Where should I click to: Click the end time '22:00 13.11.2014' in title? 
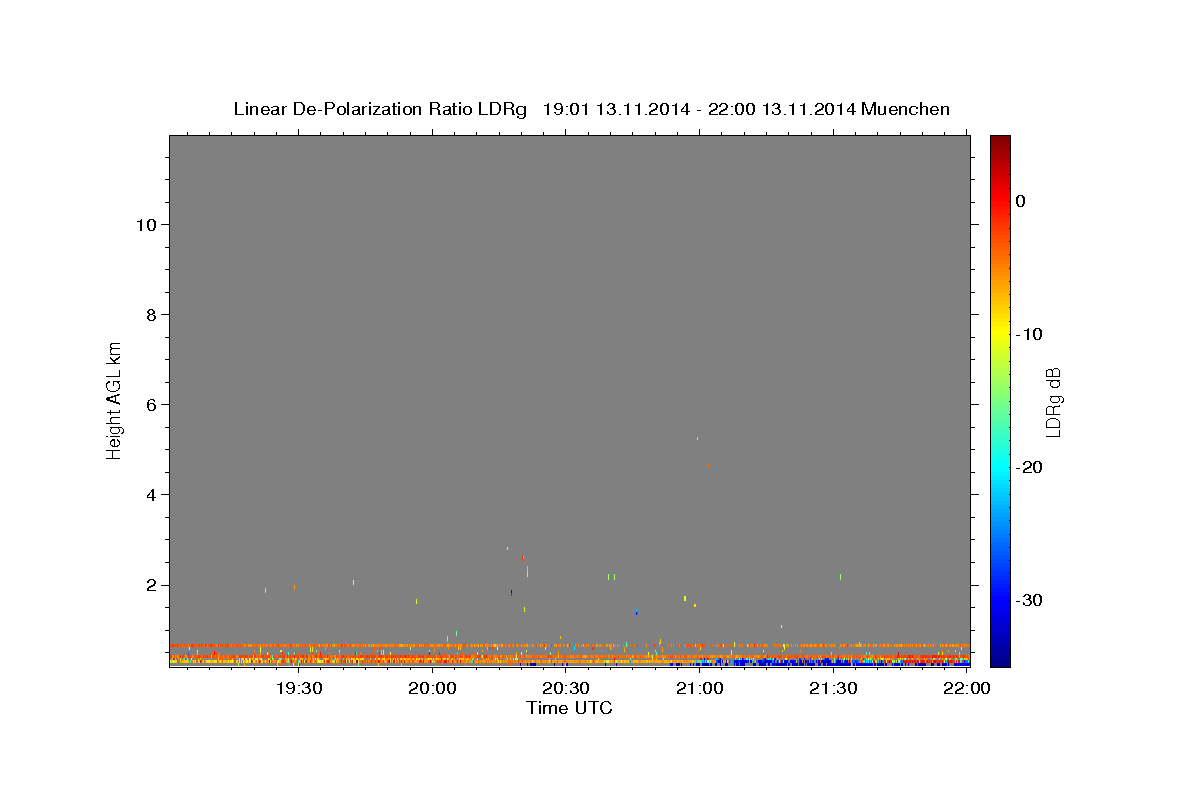coord(782,109)
